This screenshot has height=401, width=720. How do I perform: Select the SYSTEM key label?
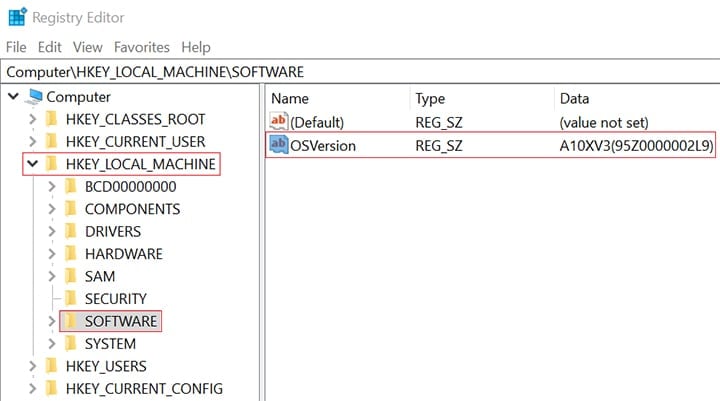pos(110,344)
